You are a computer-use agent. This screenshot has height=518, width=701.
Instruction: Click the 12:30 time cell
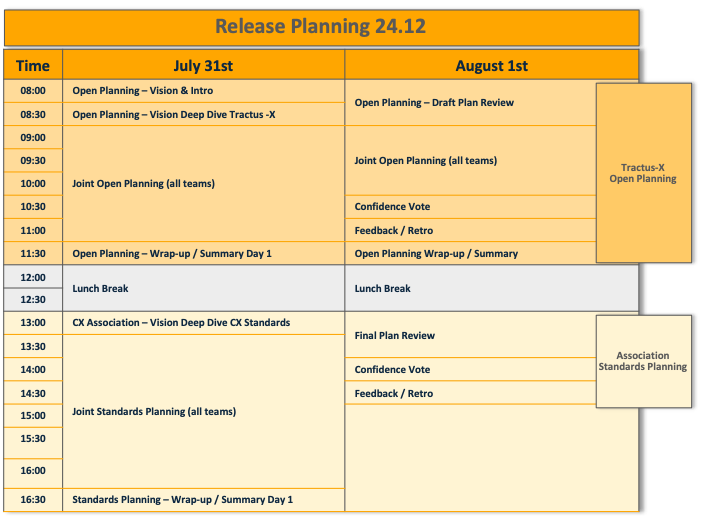point(33,299)
